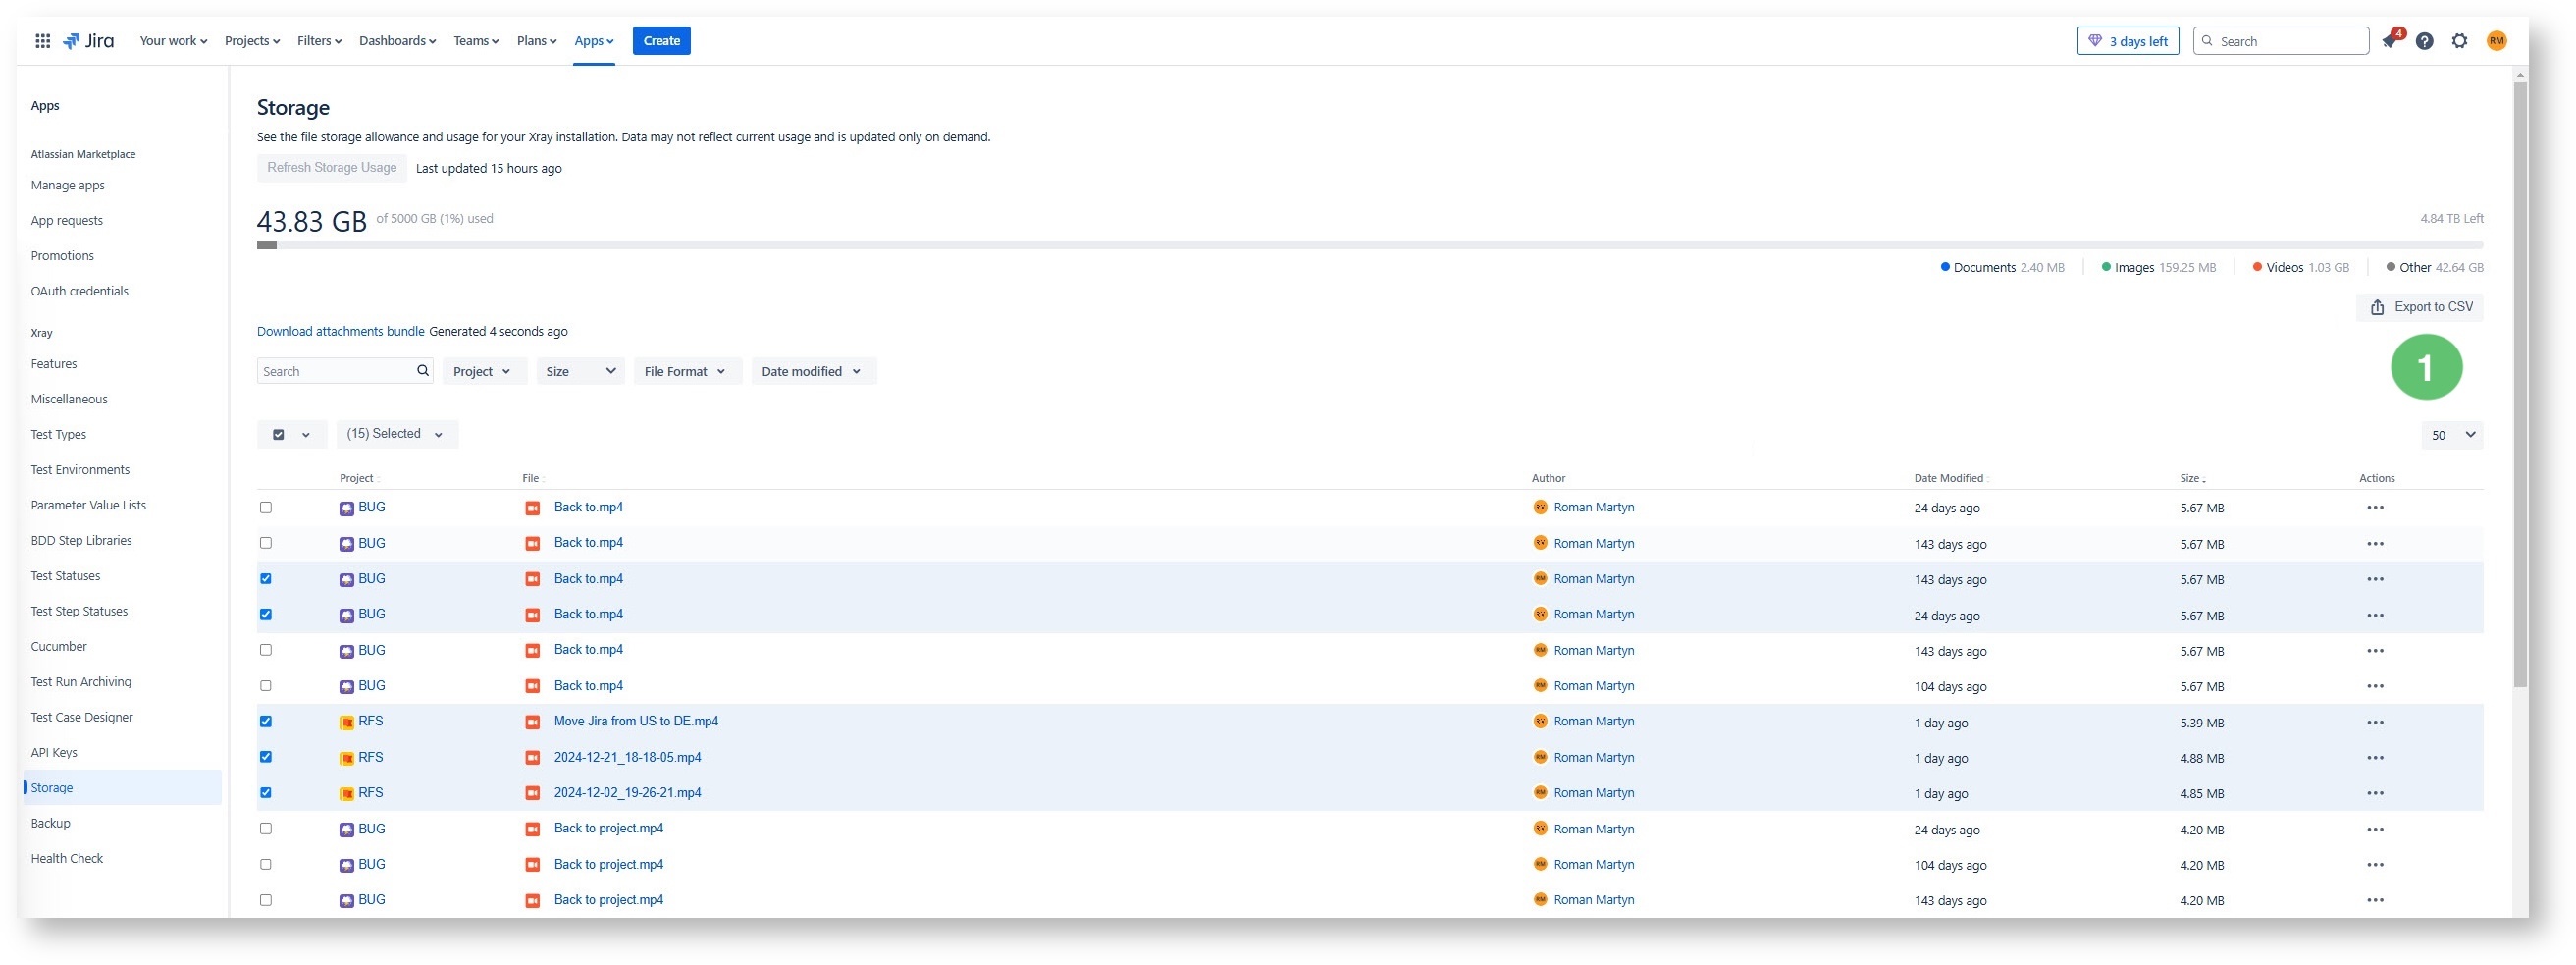Click the video file icon beside 2024-12-21_18-18-05.mp4

click(x=532, y=757)
